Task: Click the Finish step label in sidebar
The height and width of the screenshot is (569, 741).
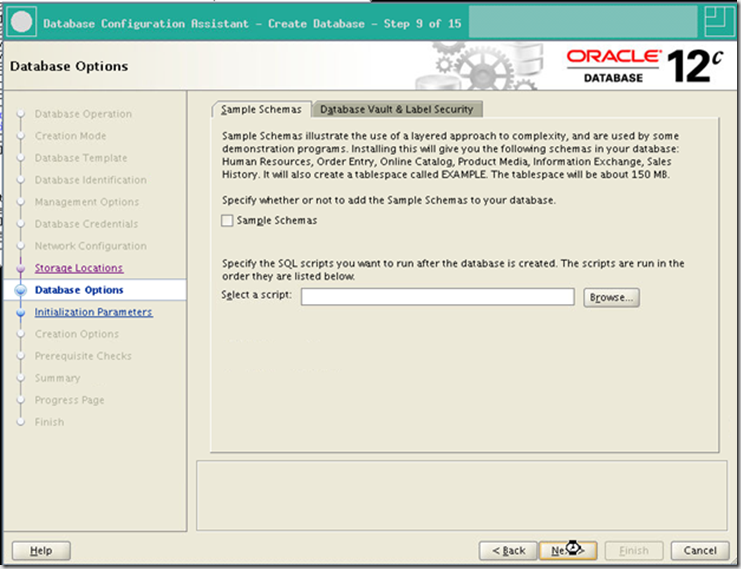Action: tap(49, 422)
